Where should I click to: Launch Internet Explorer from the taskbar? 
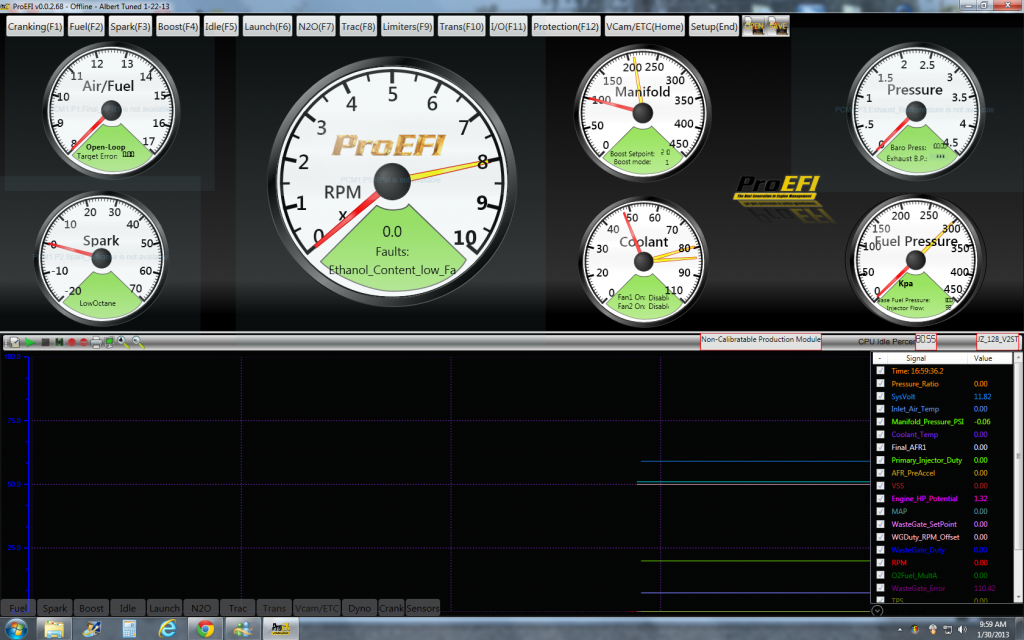[167, 629]
